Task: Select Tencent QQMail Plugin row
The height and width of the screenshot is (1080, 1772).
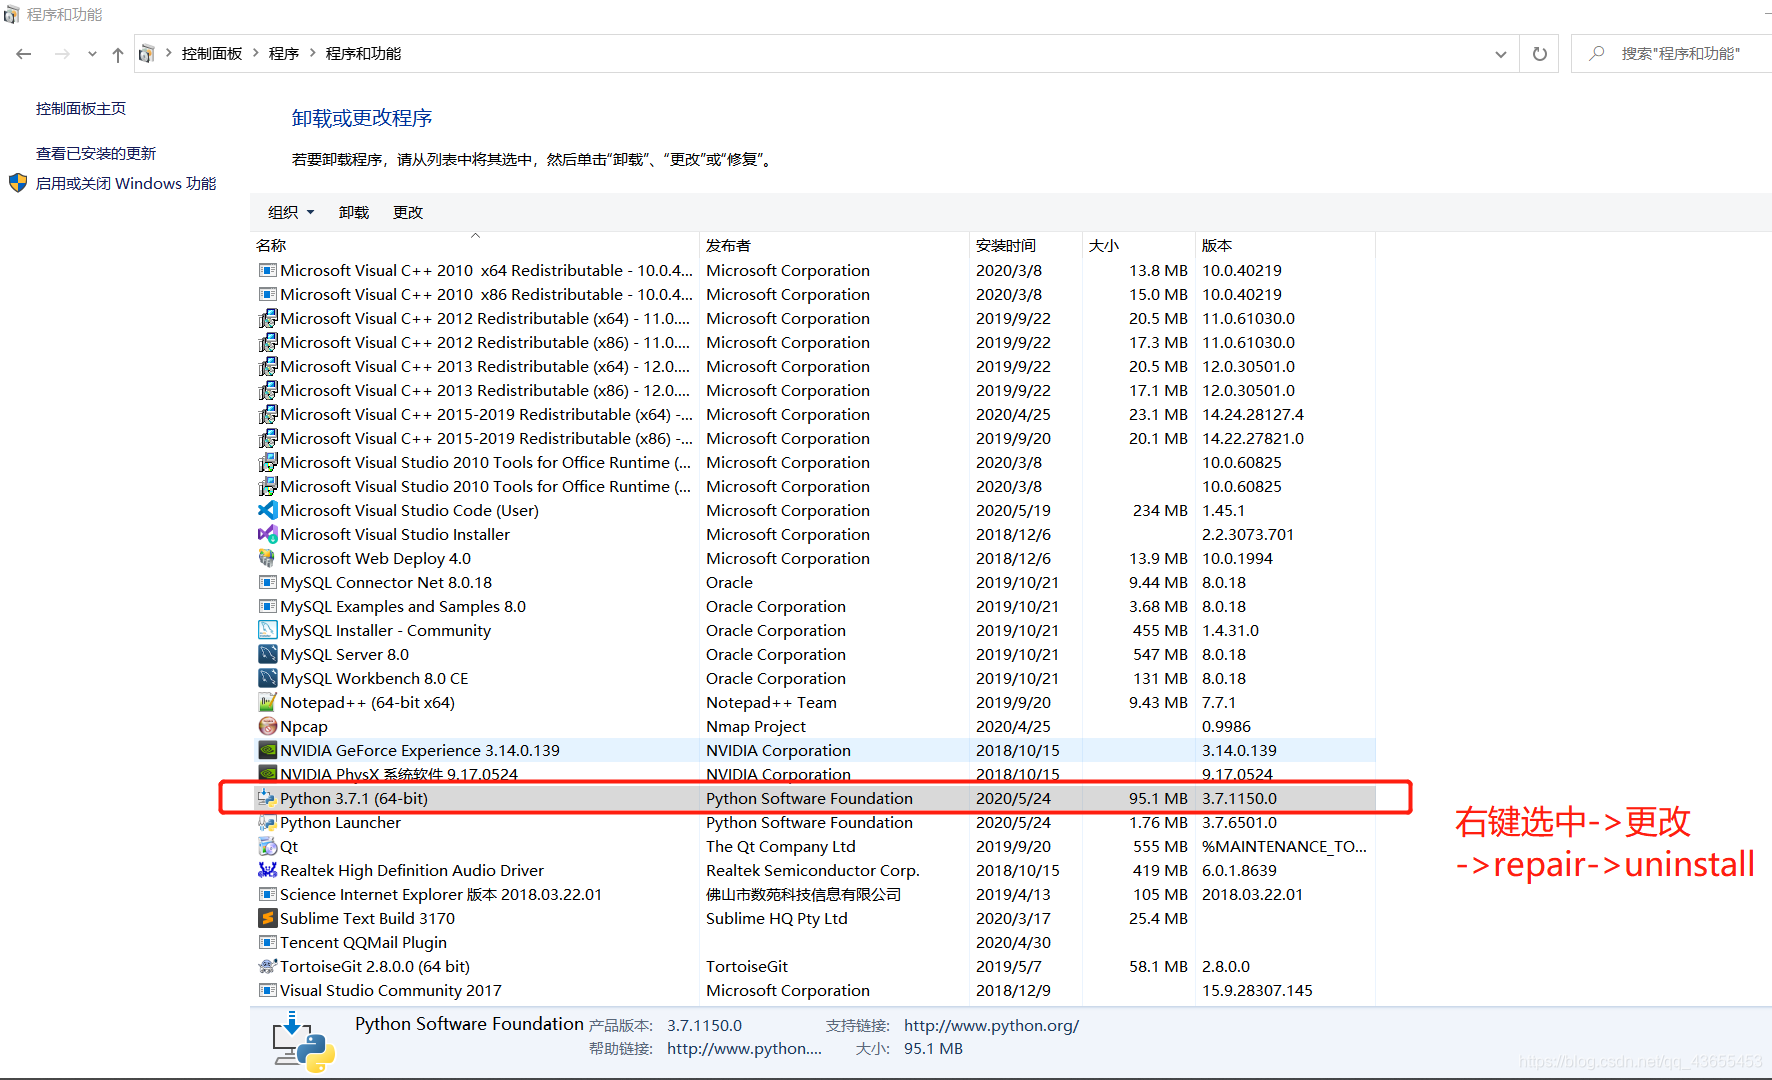Action: [815, 942]
